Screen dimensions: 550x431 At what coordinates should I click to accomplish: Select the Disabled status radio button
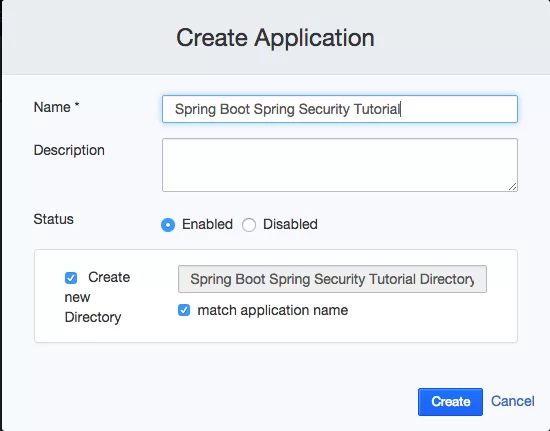pyautogui.click(x=249, y=225)
